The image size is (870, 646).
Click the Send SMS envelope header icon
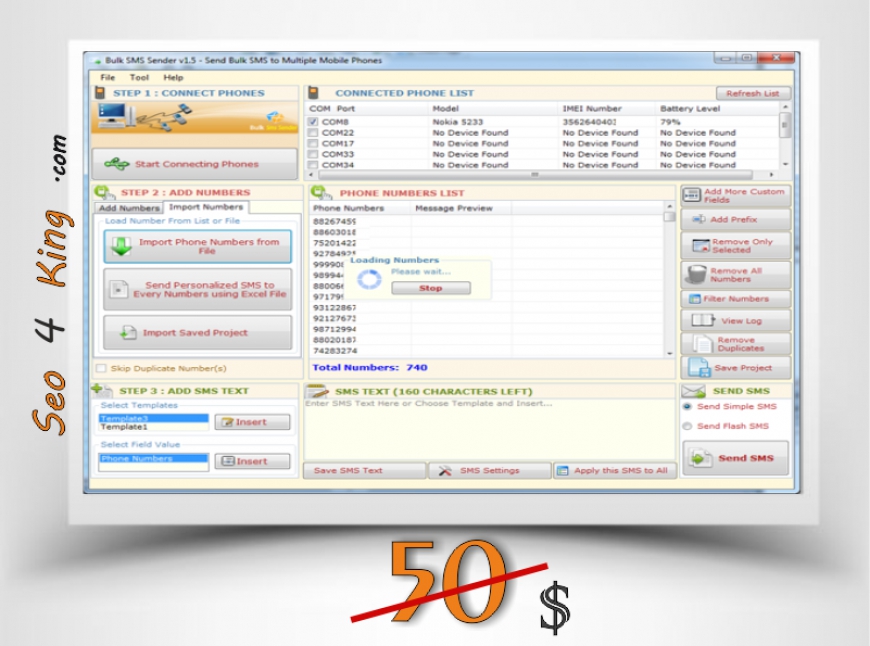click(x=693, y=391)
